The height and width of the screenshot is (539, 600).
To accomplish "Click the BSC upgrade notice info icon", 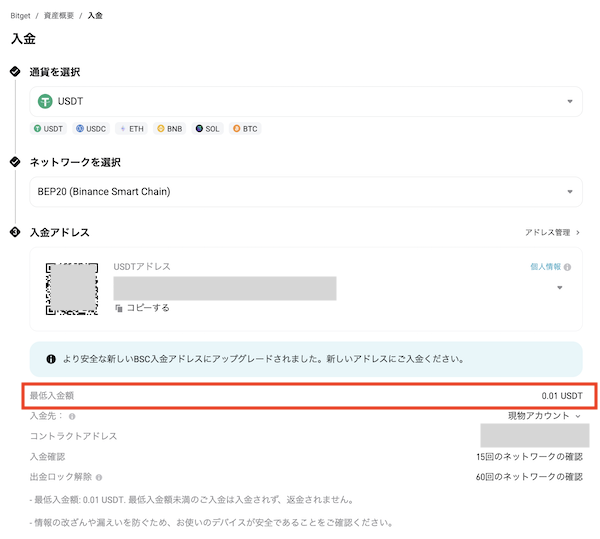I will point(51,359).
